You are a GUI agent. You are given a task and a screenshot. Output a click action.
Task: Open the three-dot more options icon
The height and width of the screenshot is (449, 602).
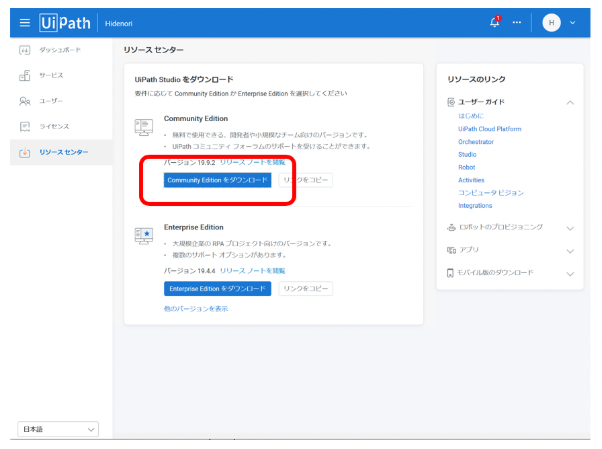point(516,23)
